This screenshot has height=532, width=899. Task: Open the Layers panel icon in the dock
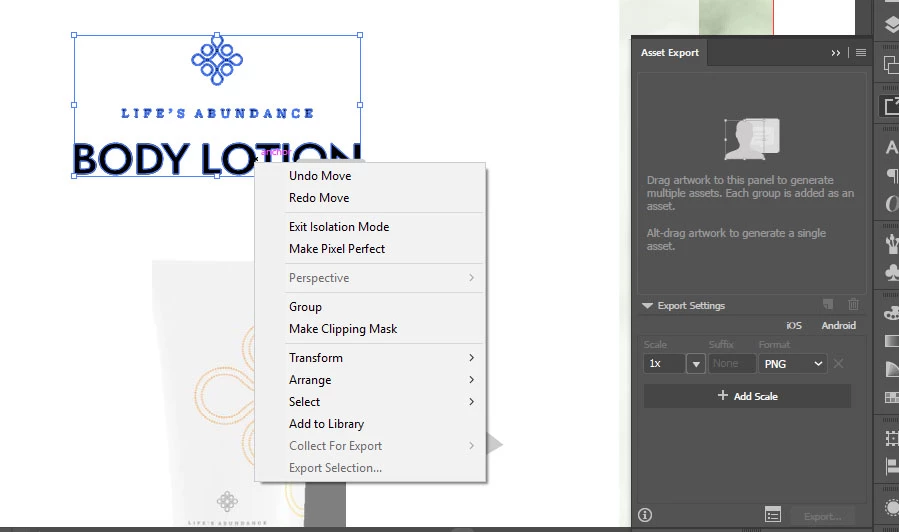(892, 23)
